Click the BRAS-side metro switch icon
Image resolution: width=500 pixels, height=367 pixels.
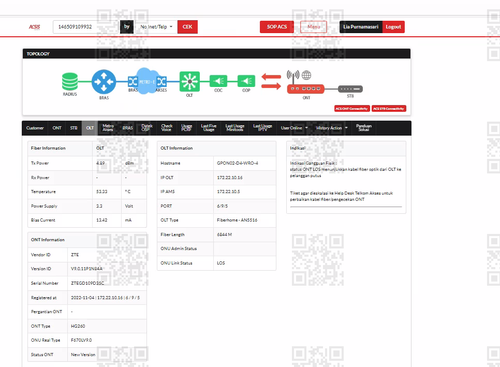click(x=133, y=81)
